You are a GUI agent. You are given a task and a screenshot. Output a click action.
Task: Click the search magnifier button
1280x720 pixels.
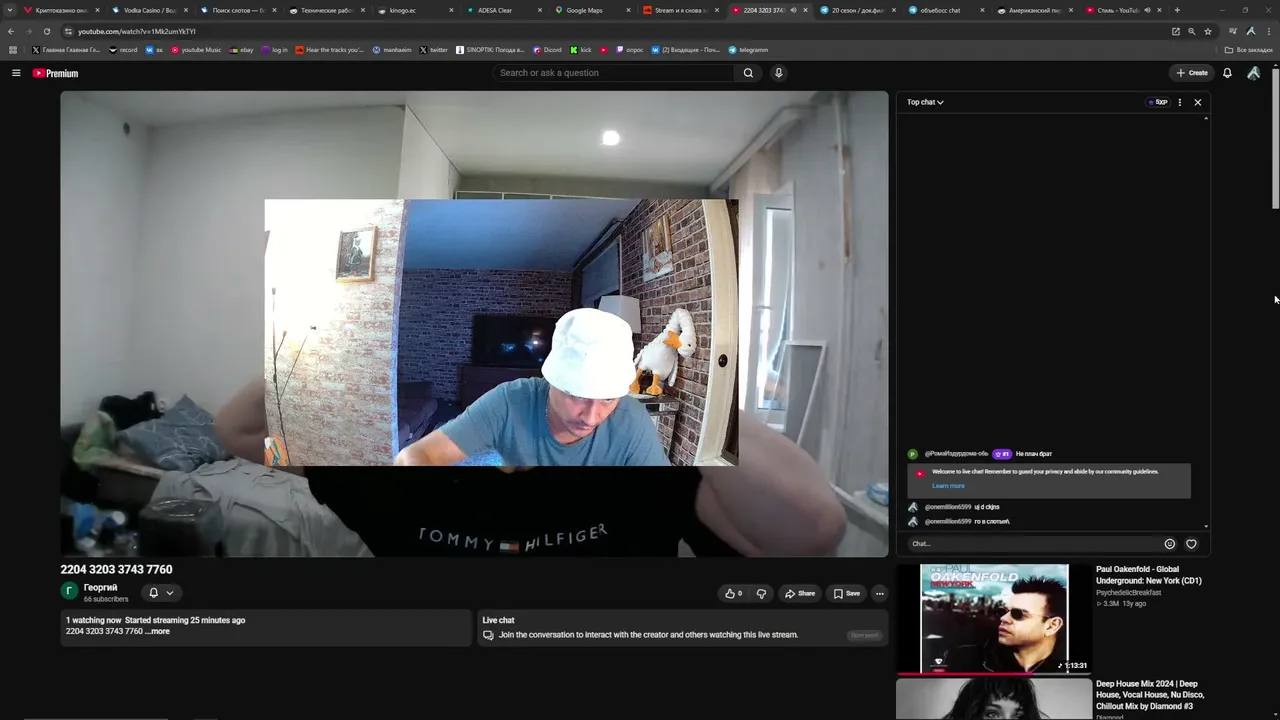(748, 73)
